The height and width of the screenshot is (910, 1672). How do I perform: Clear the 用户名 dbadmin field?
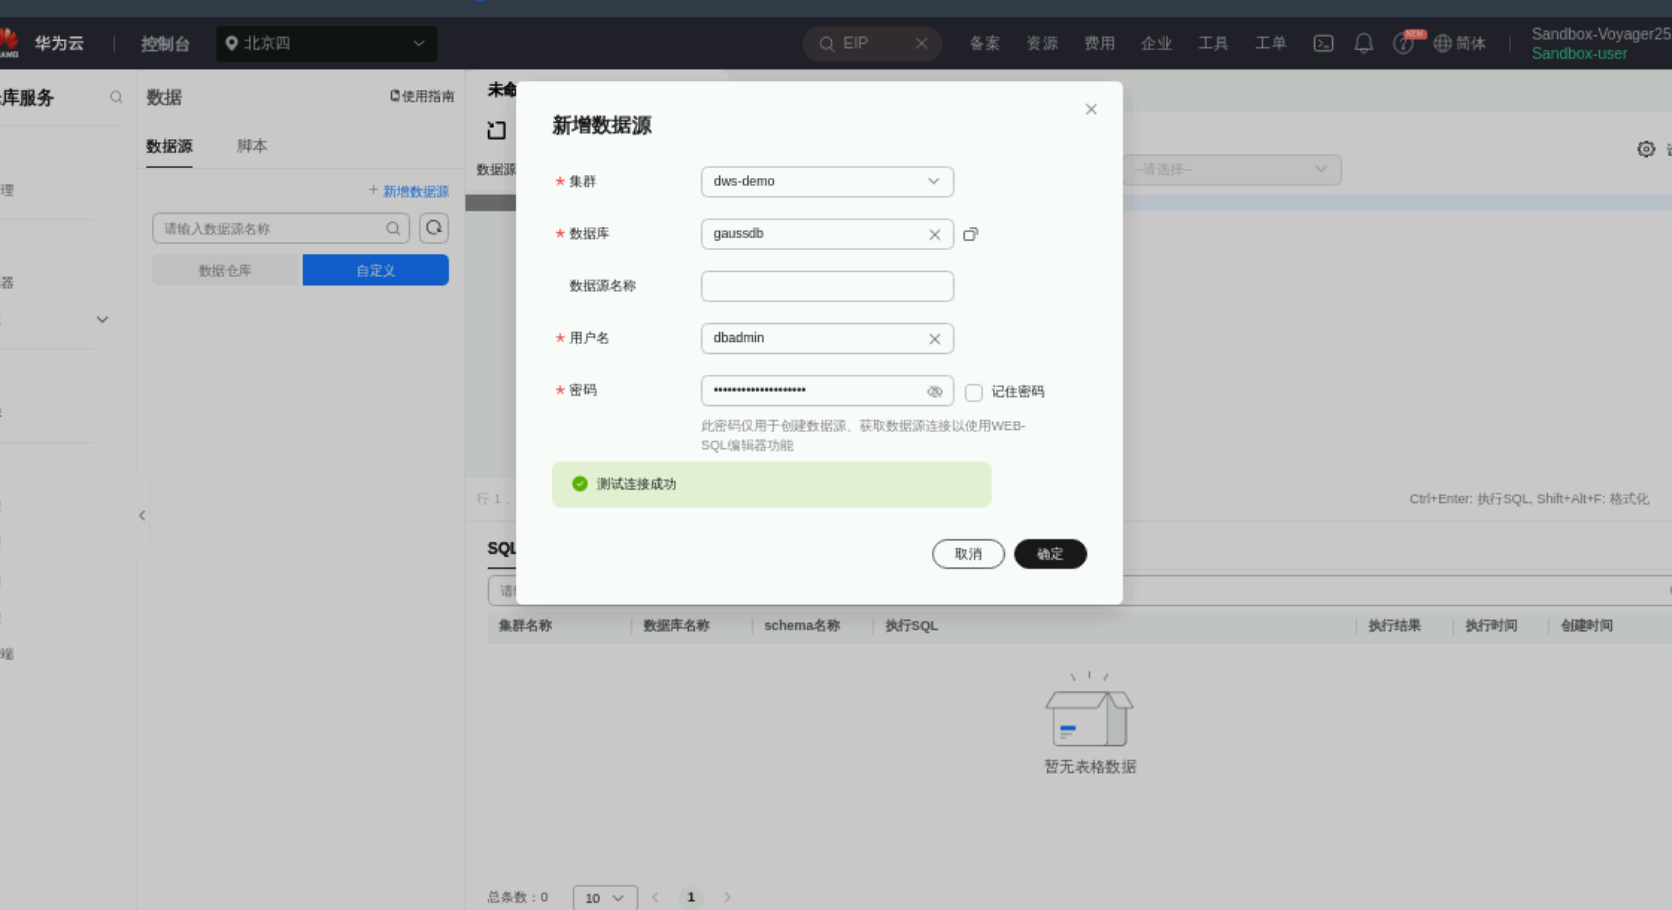click(934, 339)
